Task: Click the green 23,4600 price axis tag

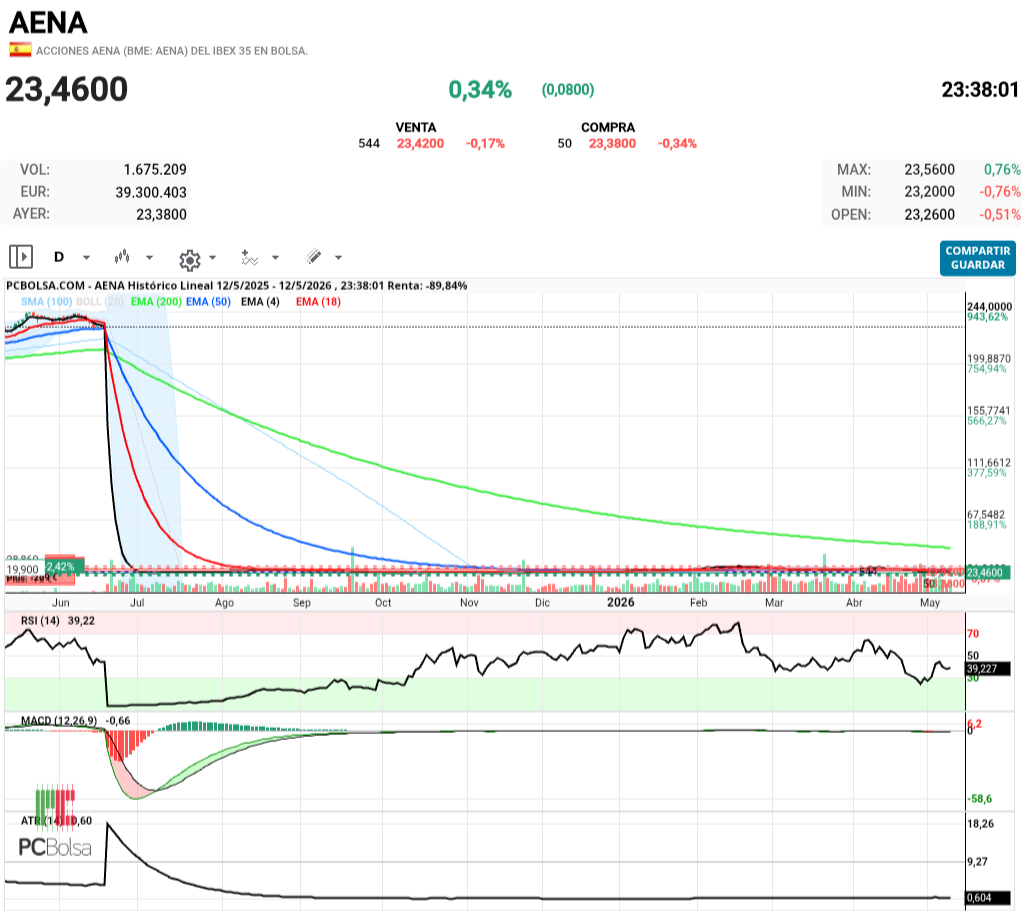Action: coord(988,573)
